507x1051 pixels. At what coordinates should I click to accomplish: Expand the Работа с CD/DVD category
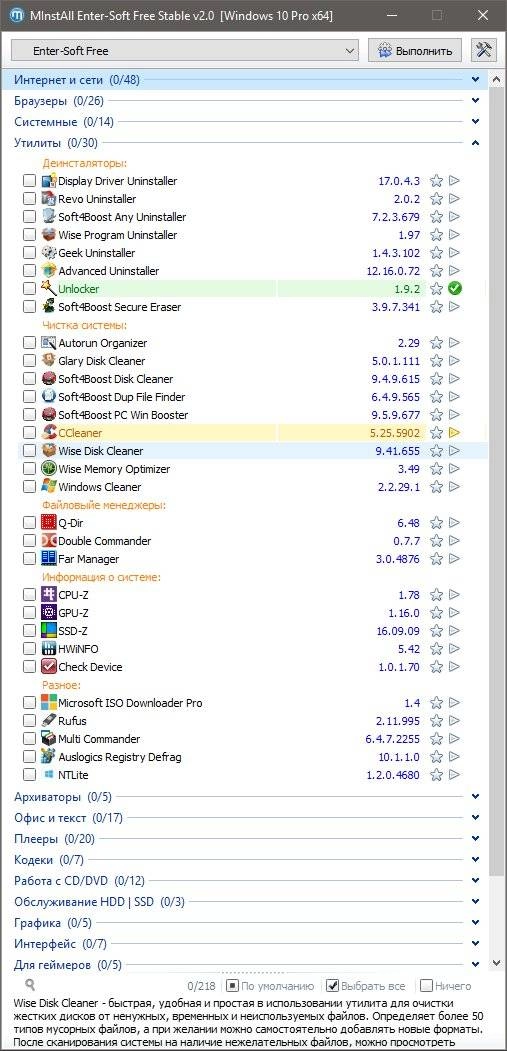click(x=475, y=881)
